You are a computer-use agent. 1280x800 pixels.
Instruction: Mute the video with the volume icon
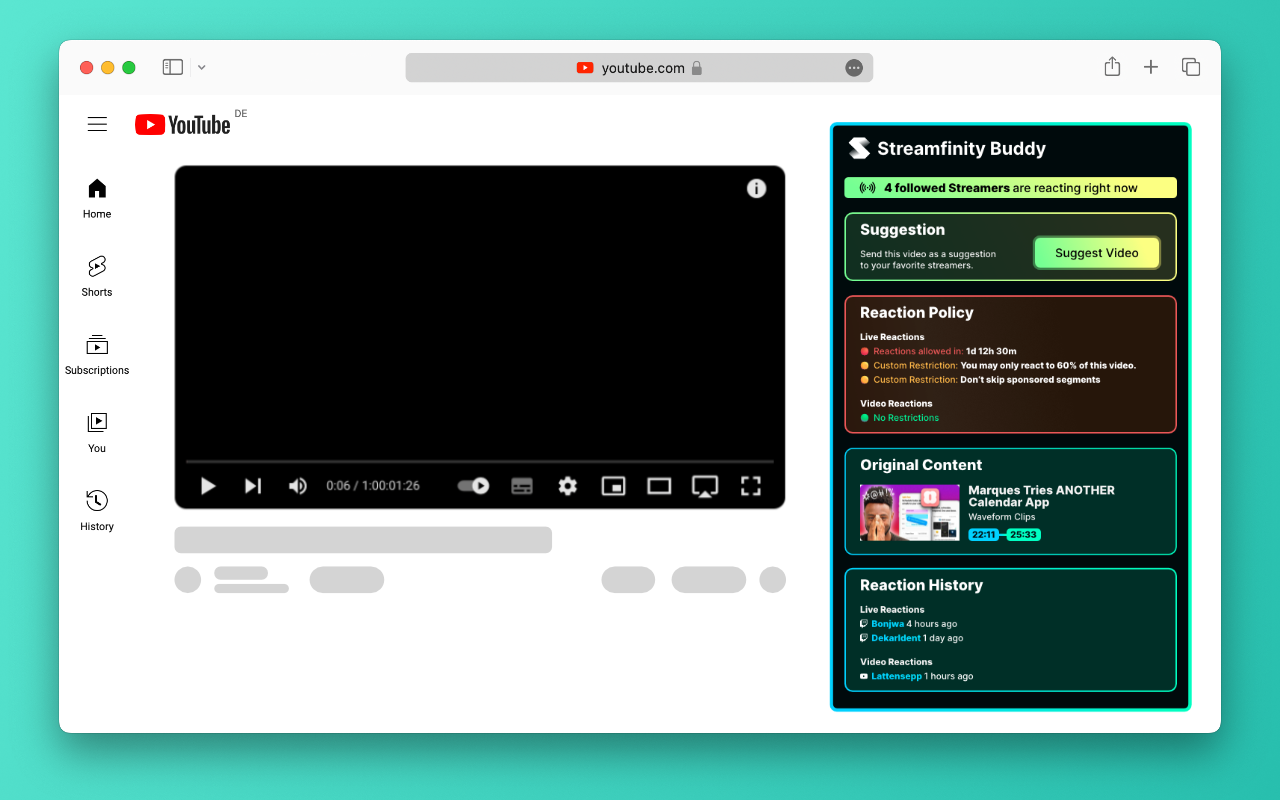point(297,486)
